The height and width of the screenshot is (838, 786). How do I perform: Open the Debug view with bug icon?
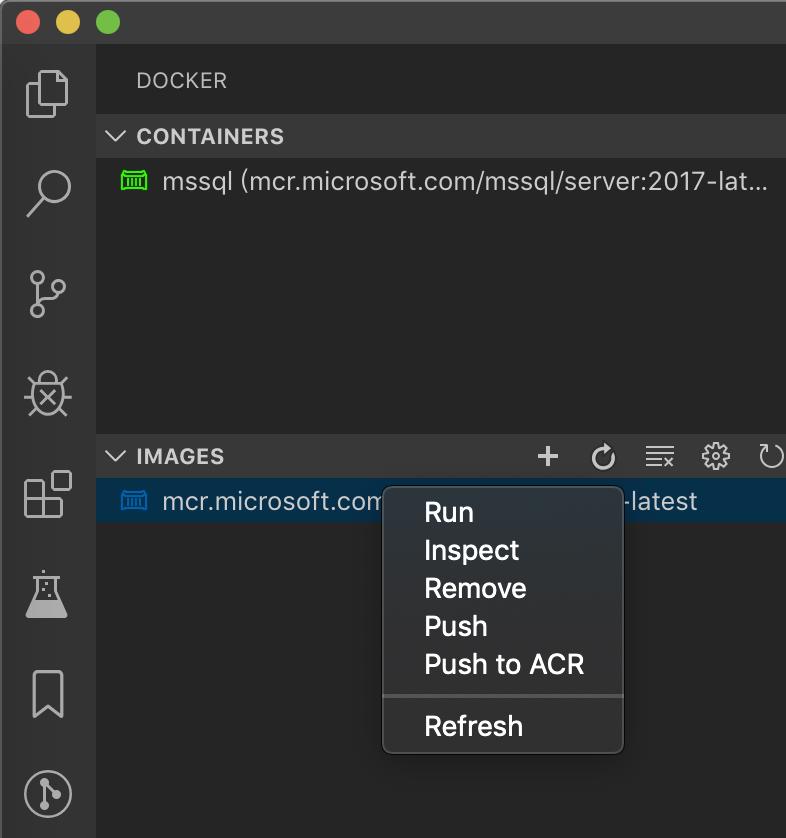tap(48, 393)
